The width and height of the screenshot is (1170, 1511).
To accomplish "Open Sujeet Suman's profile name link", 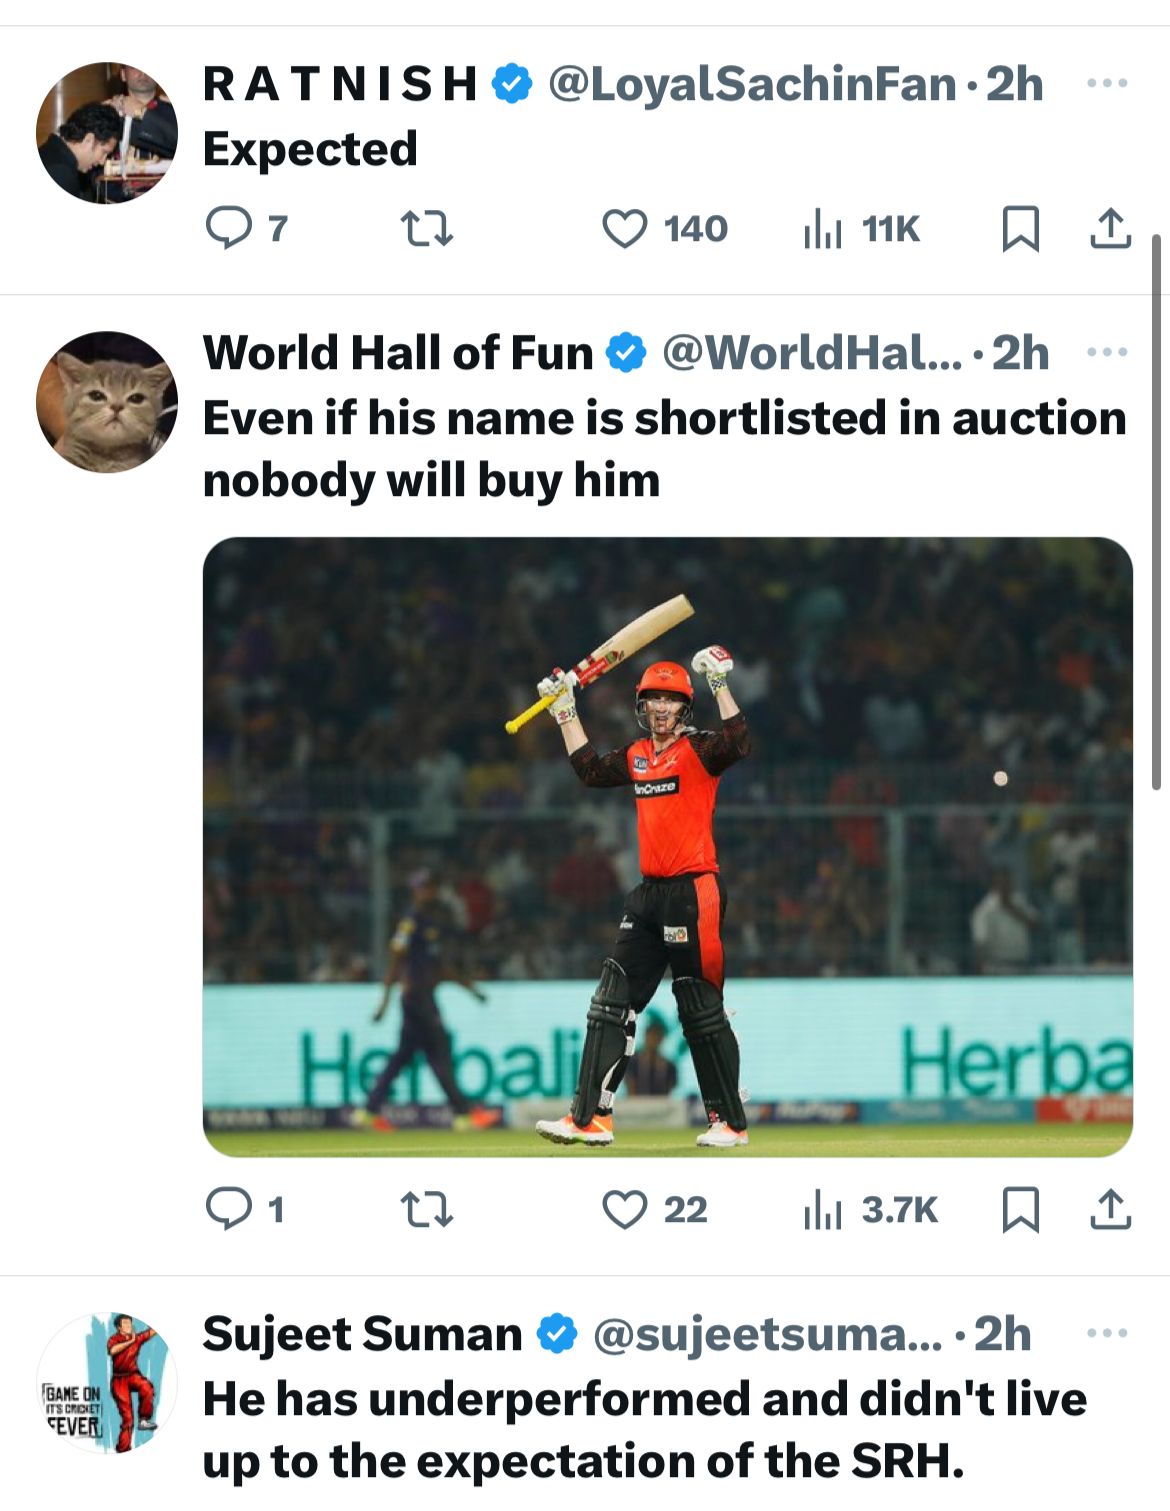I will 362,1334.
